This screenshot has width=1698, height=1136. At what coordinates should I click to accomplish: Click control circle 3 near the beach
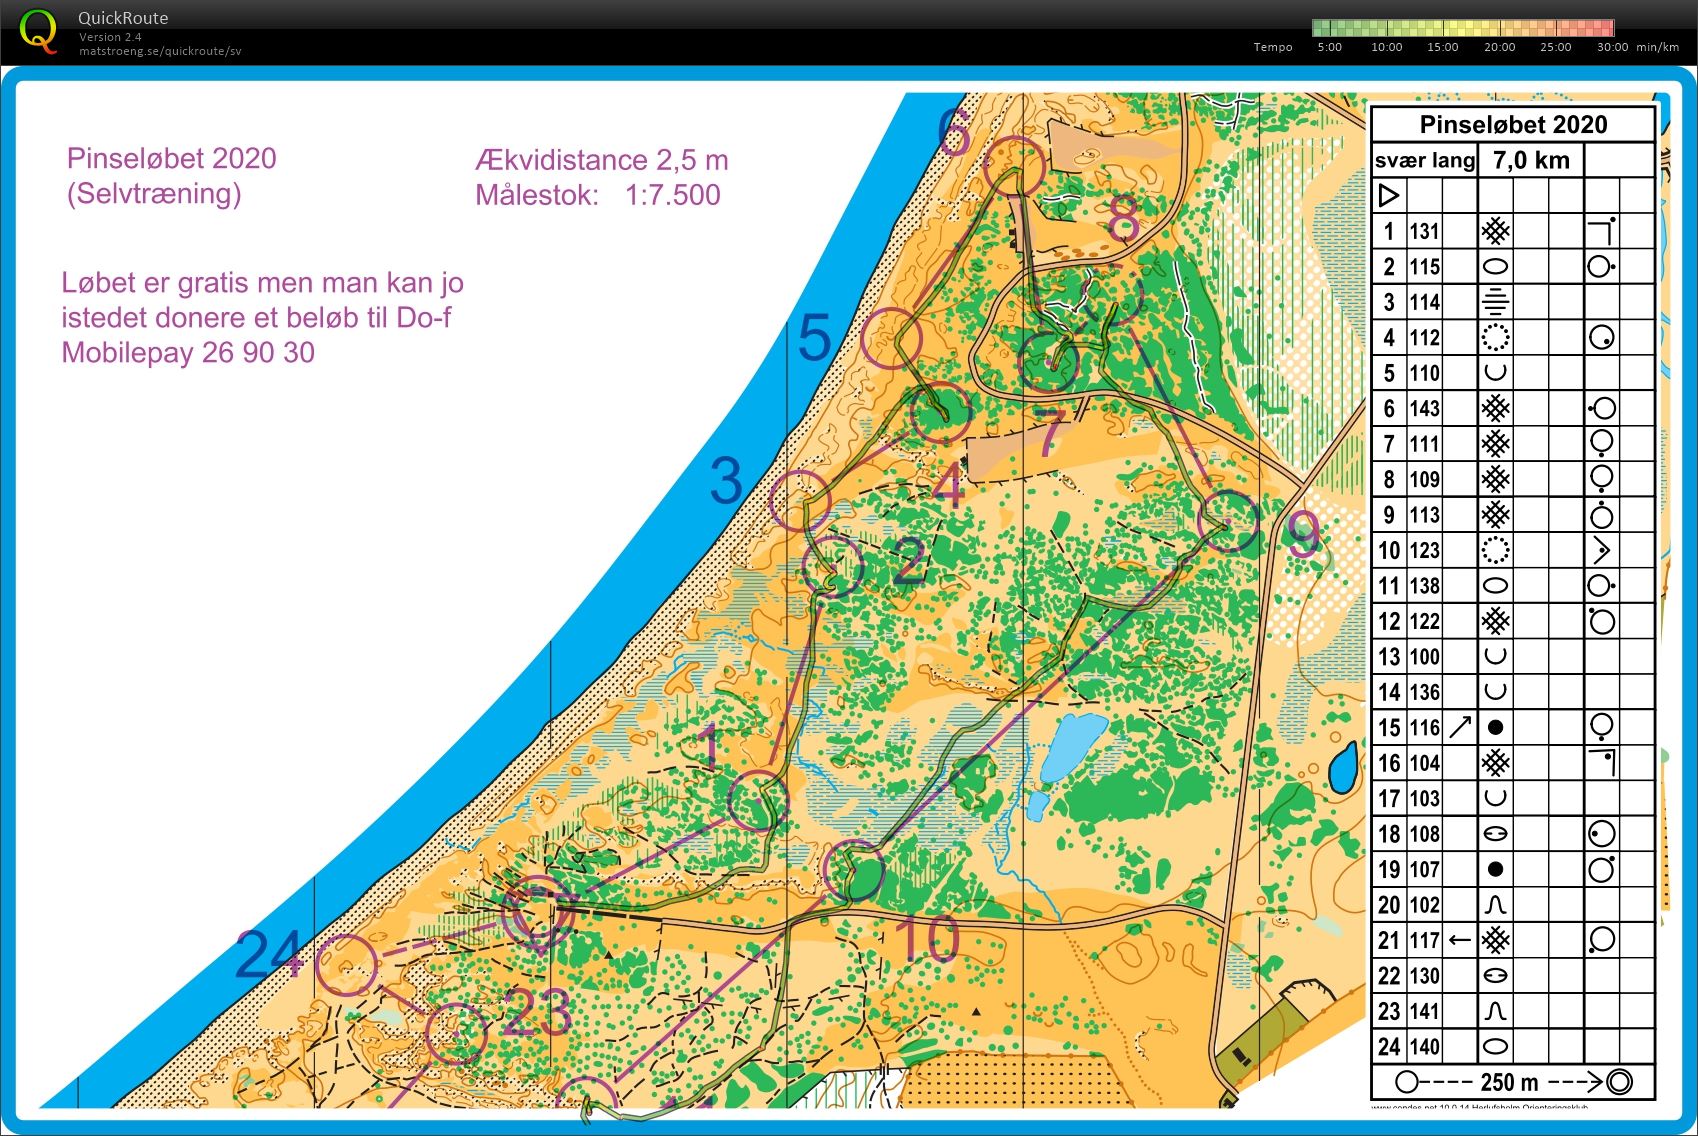[x=800, y=501]
